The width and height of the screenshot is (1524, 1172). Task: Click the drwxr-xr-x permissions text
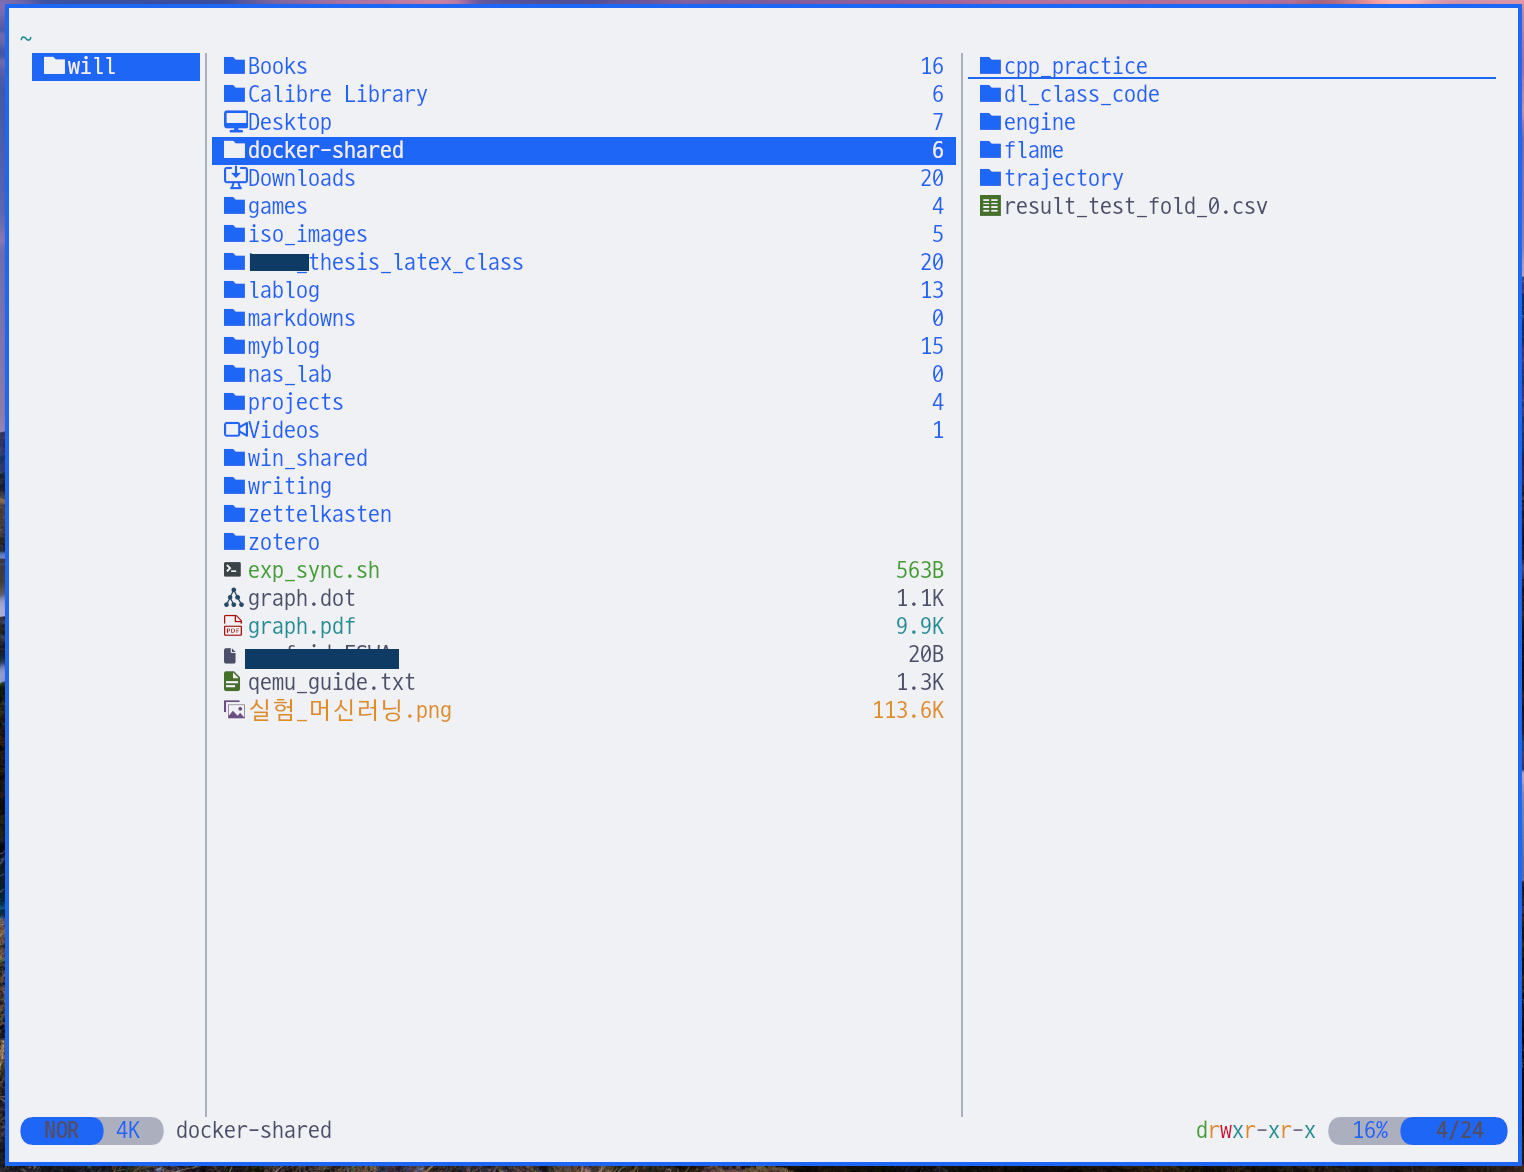click(x=1255, y=1130)
